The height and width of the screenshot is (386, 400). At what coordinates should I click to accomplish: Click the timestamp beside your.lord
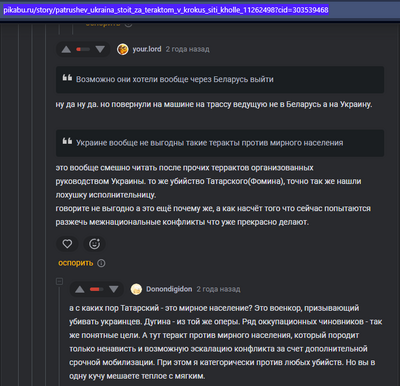(x=188, y=49)
